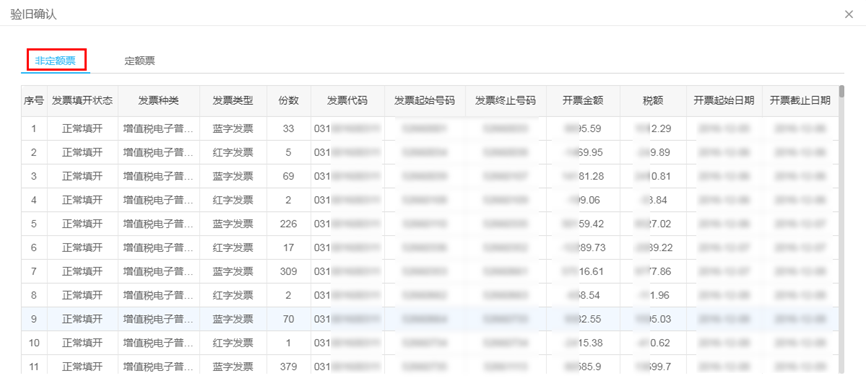Click the 开票金额 column header
The image size is (867, 392).
[x=583, y=101]
